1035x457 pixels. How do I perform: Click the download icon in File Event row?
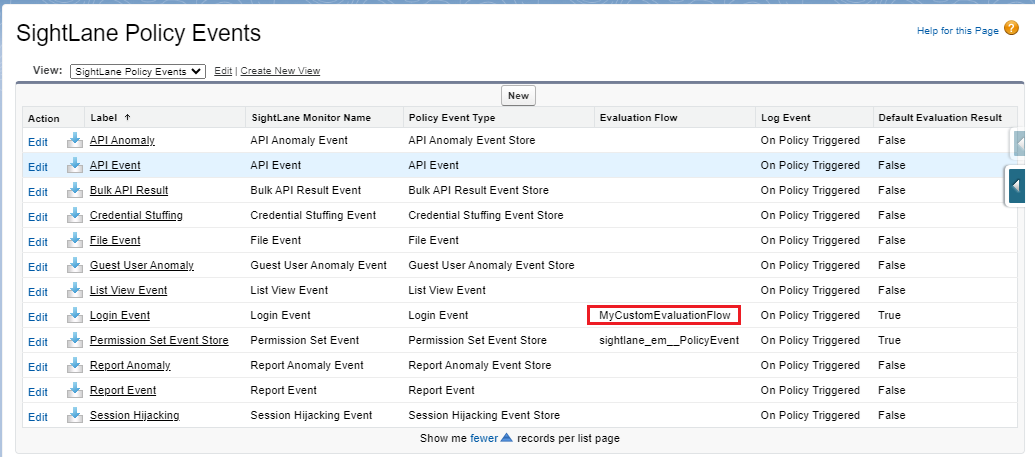(x=75, y=240)
